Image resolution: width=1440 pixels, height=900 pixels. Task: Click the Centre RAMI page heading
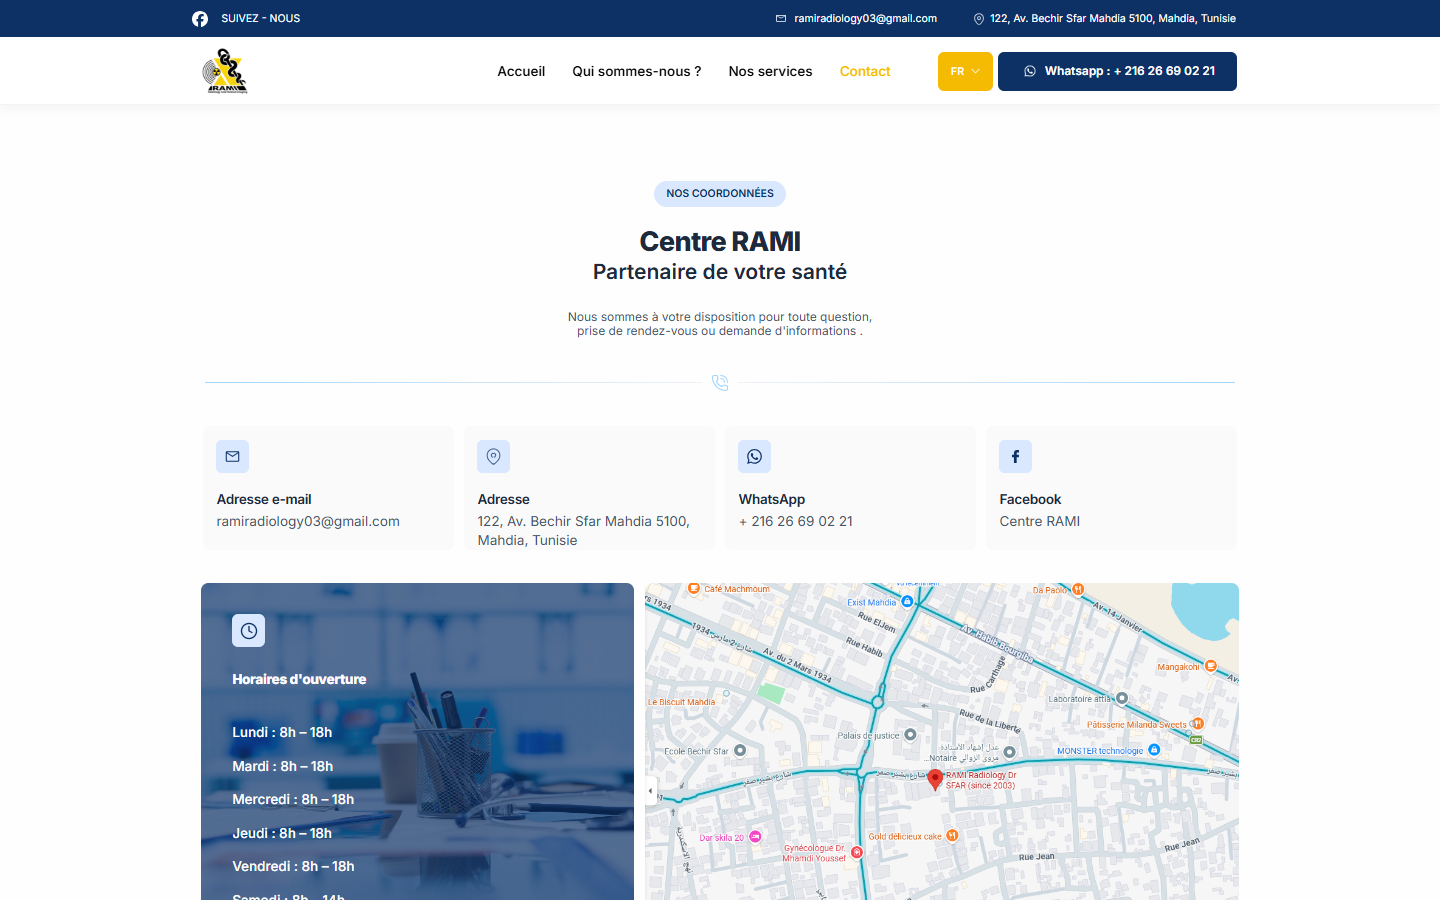[x=720, y=241]
